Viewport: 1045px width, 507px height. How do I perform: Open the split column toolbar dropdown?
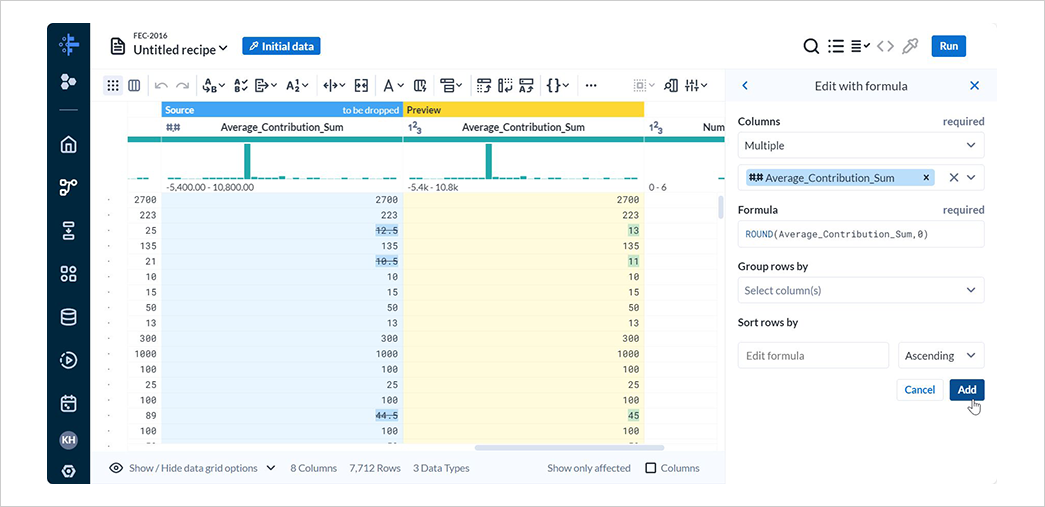tap(334, 85)
